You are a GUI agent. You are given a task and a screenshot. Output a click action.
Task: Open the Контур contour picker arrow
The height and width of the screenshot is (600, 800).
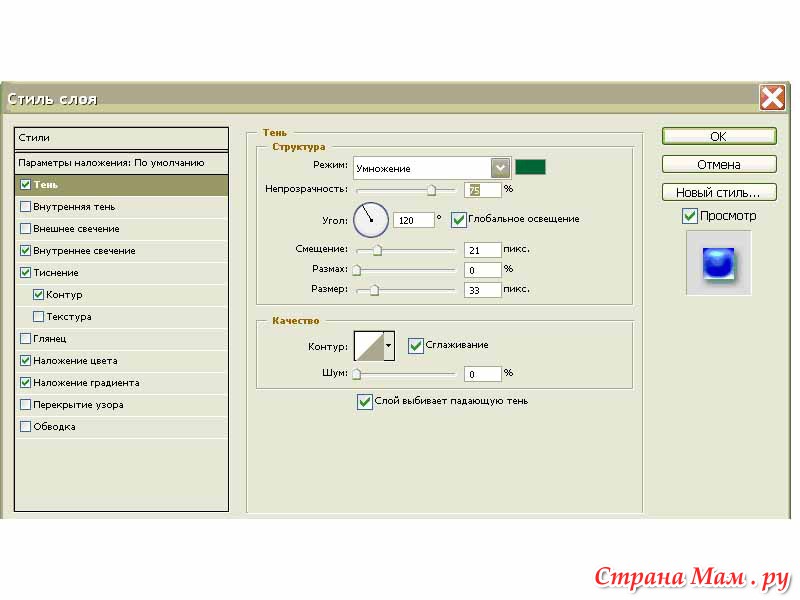[x=389, y=346]
